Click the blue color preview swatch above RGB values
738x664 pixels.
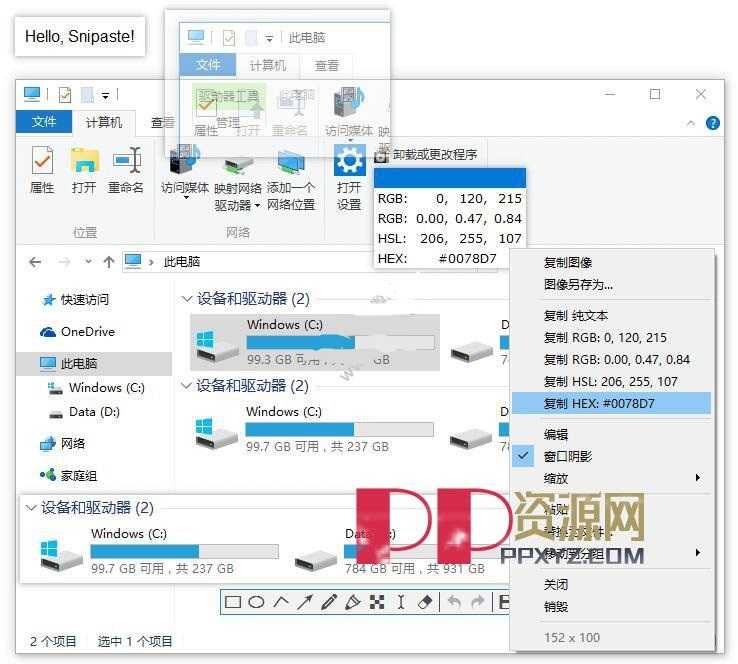coord(449,178)
